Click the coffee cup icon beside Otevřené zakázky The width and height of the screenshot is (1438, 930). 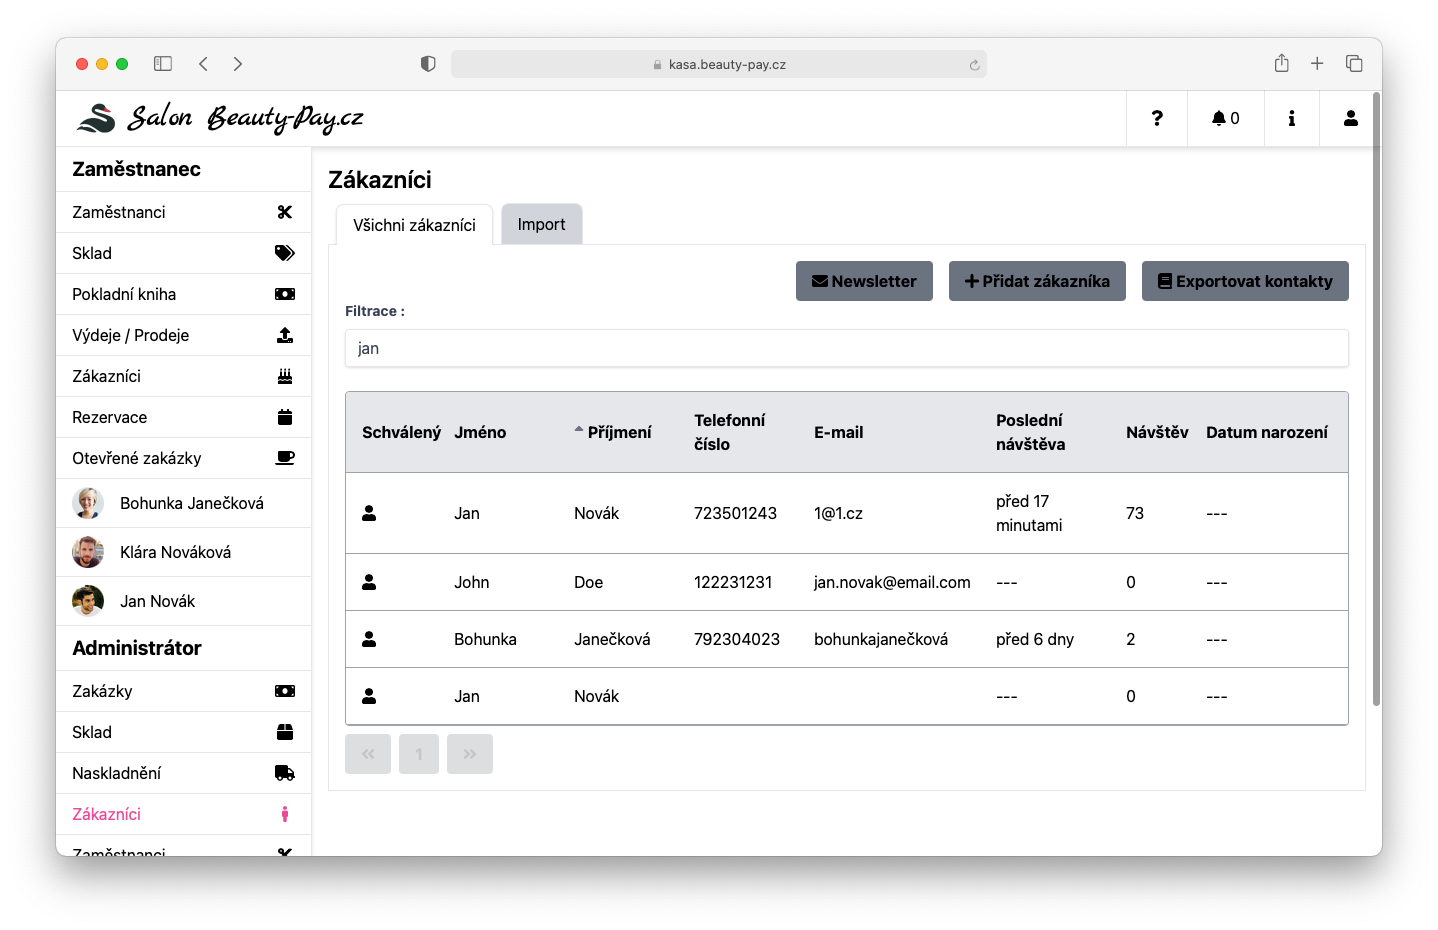coord(285,458)
